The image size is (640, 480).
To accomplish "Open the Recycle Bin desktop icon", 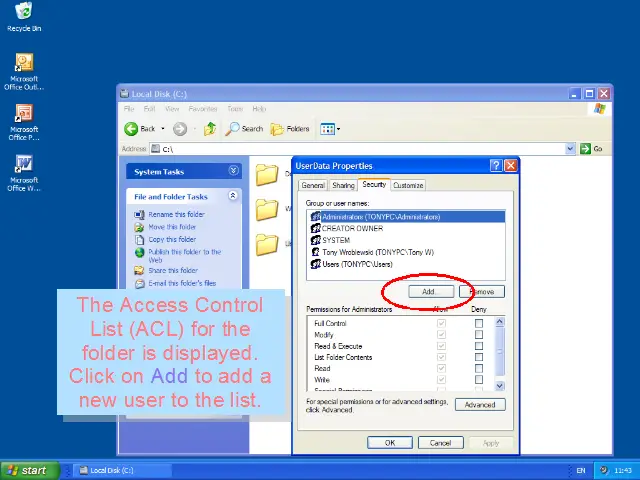I will pos(23,12).
